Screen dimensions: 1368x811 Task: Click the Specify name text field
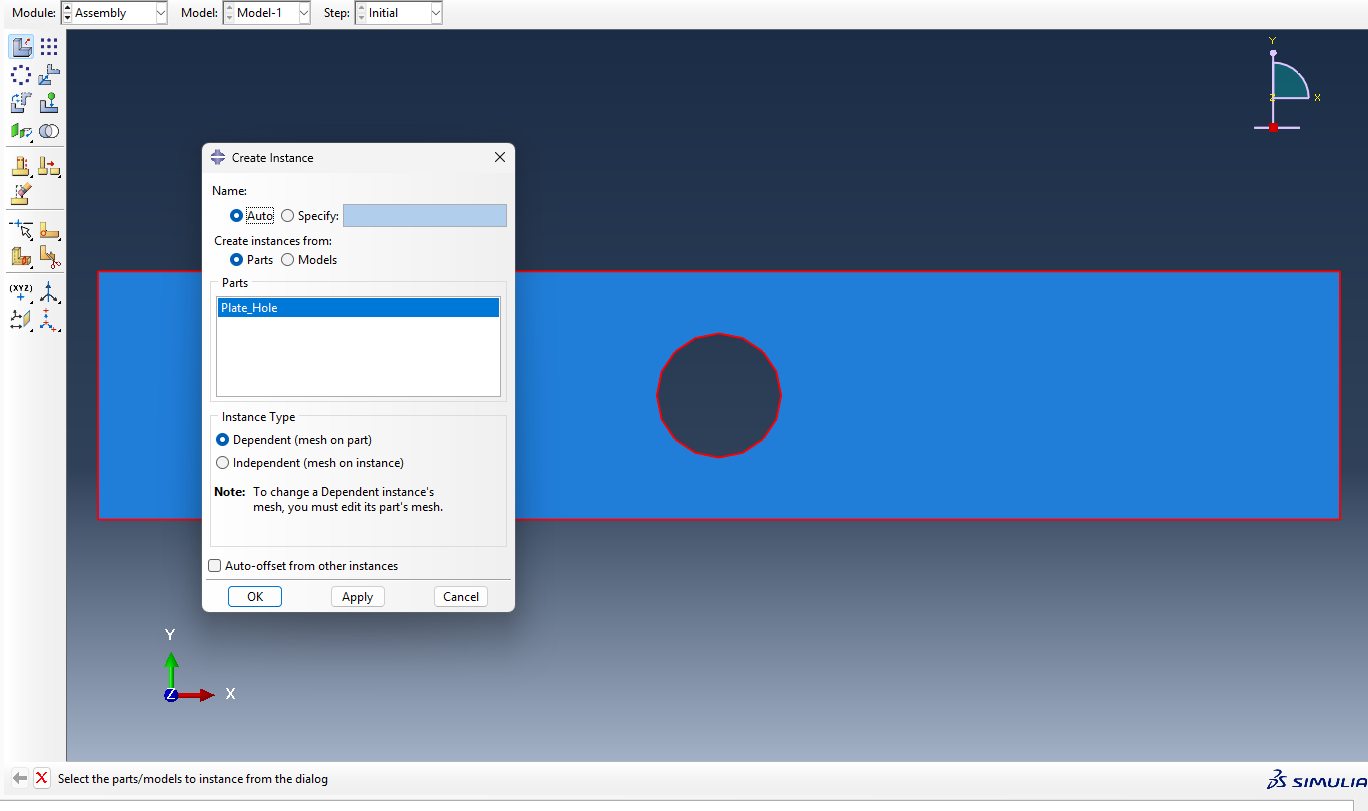[x=424, y=216]
